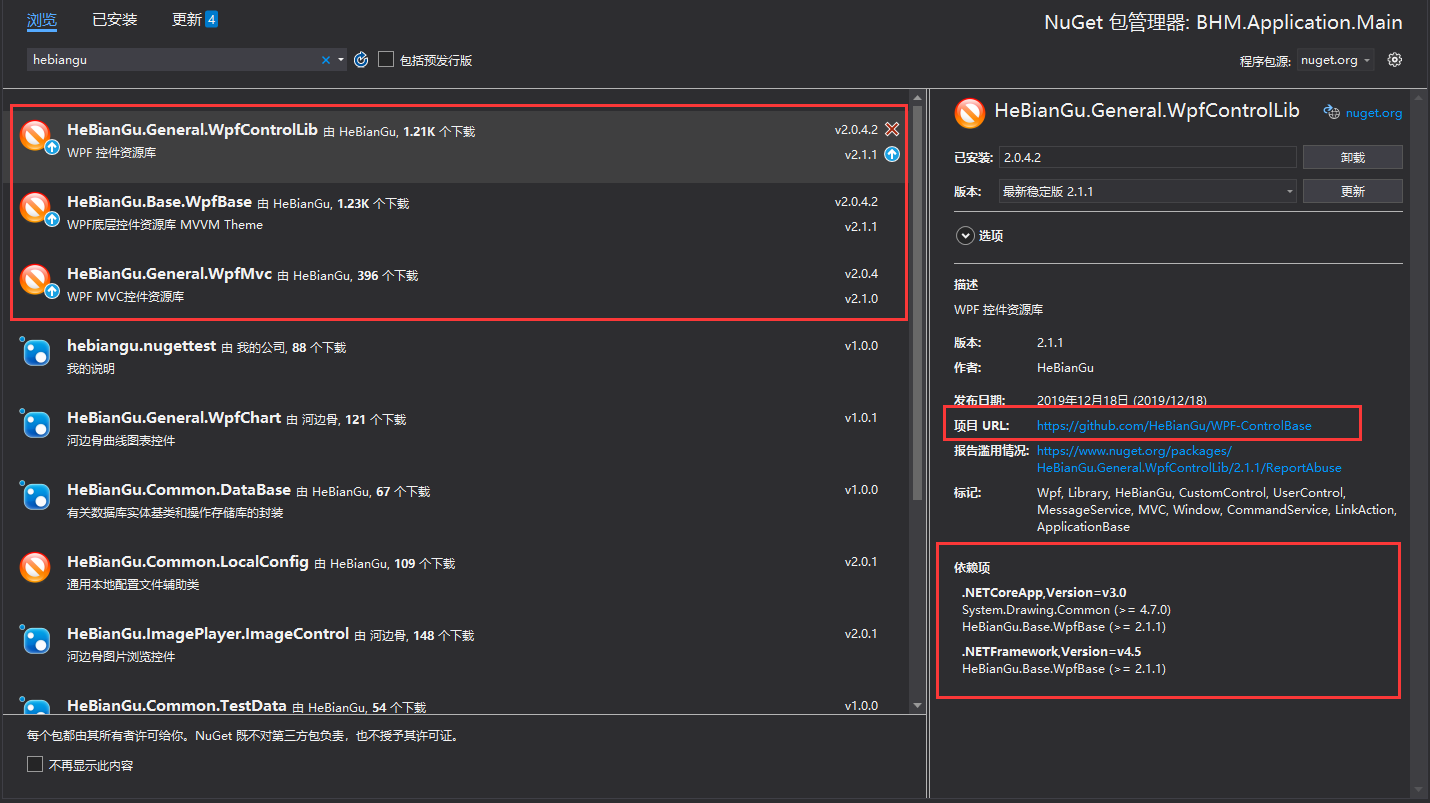1430x803 pixels.
Task: Select the HeBianGu.General.WpfMvc package title
Action: [169, 274]
